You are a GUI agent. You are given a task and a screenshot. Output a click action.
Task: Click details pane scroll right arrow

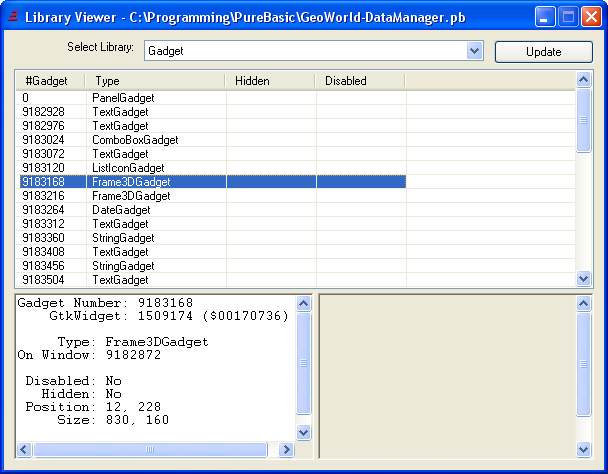click(x=286, y=449)
